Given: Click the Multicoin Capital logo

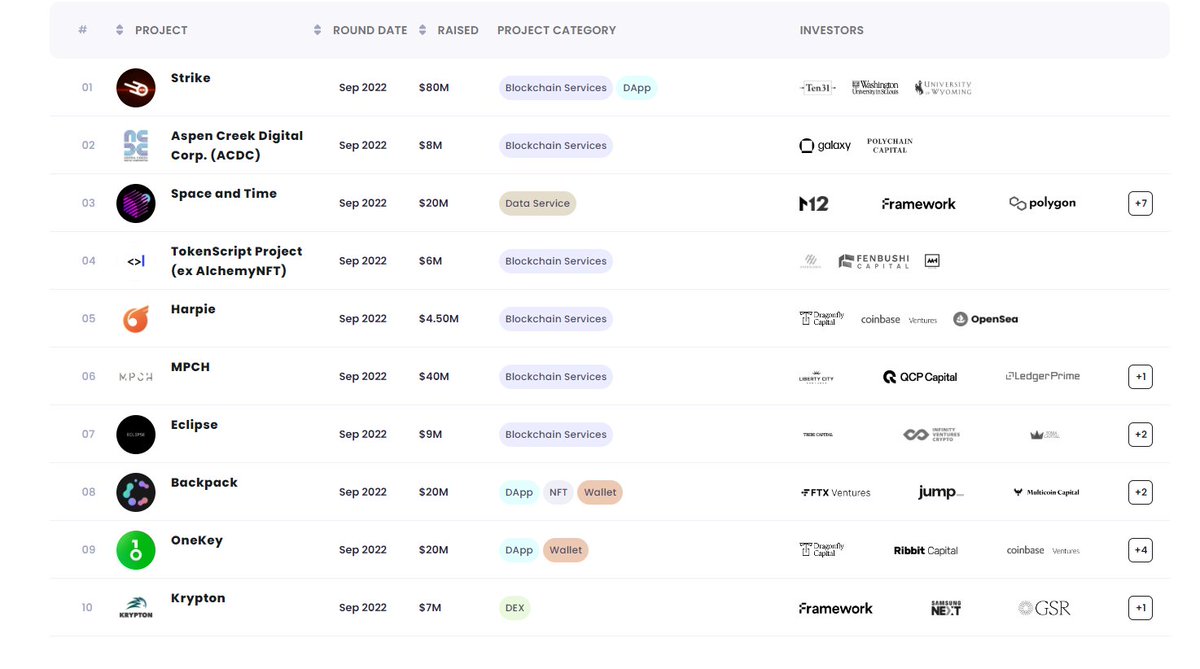Looking at the screenshot, I should tap(1046, 492).
